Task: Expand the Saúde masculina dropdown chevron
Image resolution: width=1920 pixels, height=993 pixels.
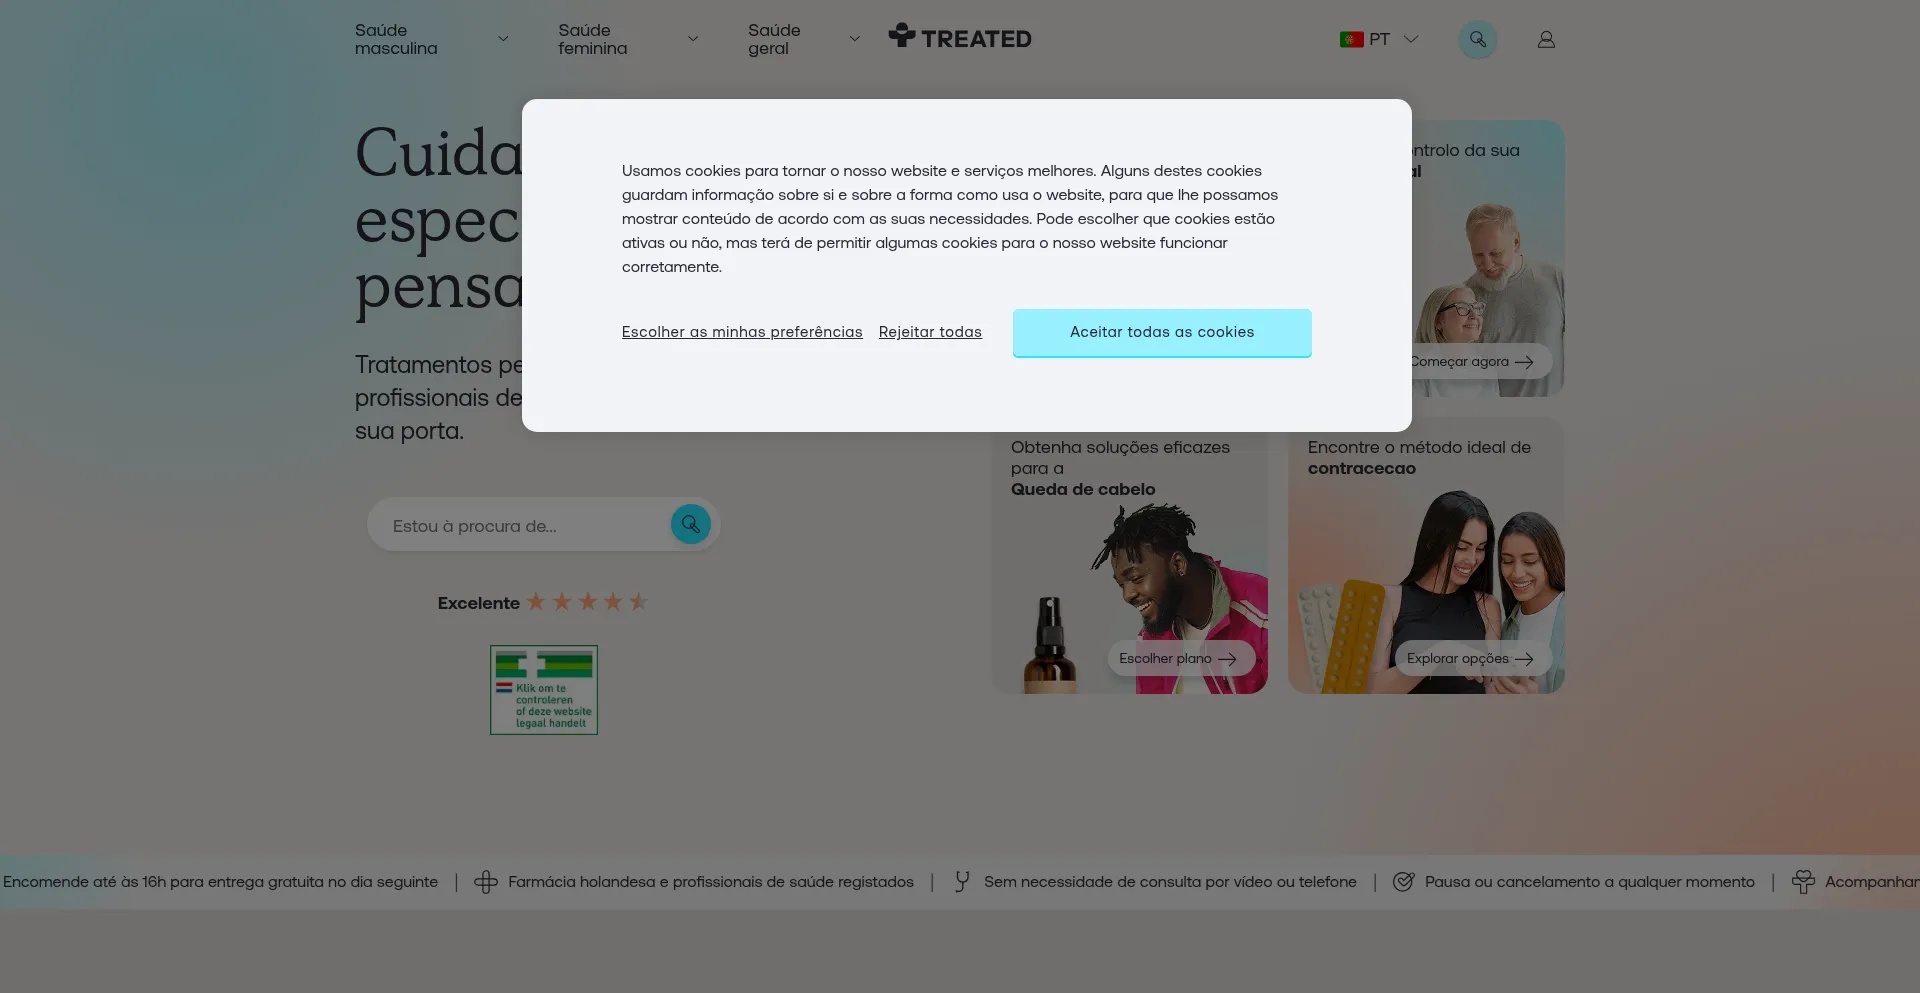Action: [503, 40]
